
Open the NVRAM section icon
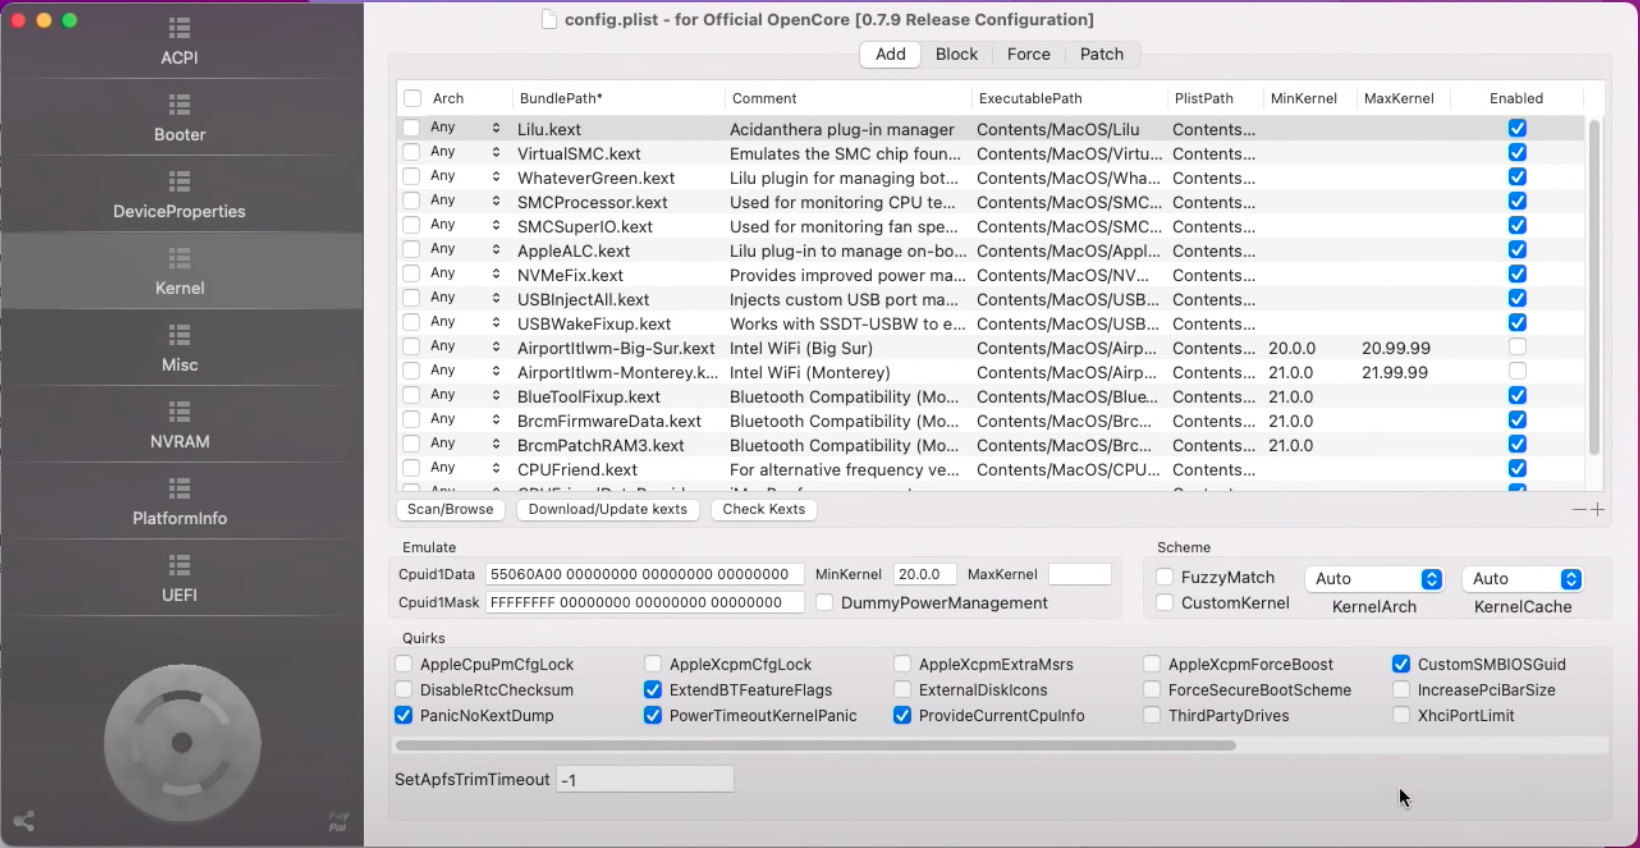point(180,412)
